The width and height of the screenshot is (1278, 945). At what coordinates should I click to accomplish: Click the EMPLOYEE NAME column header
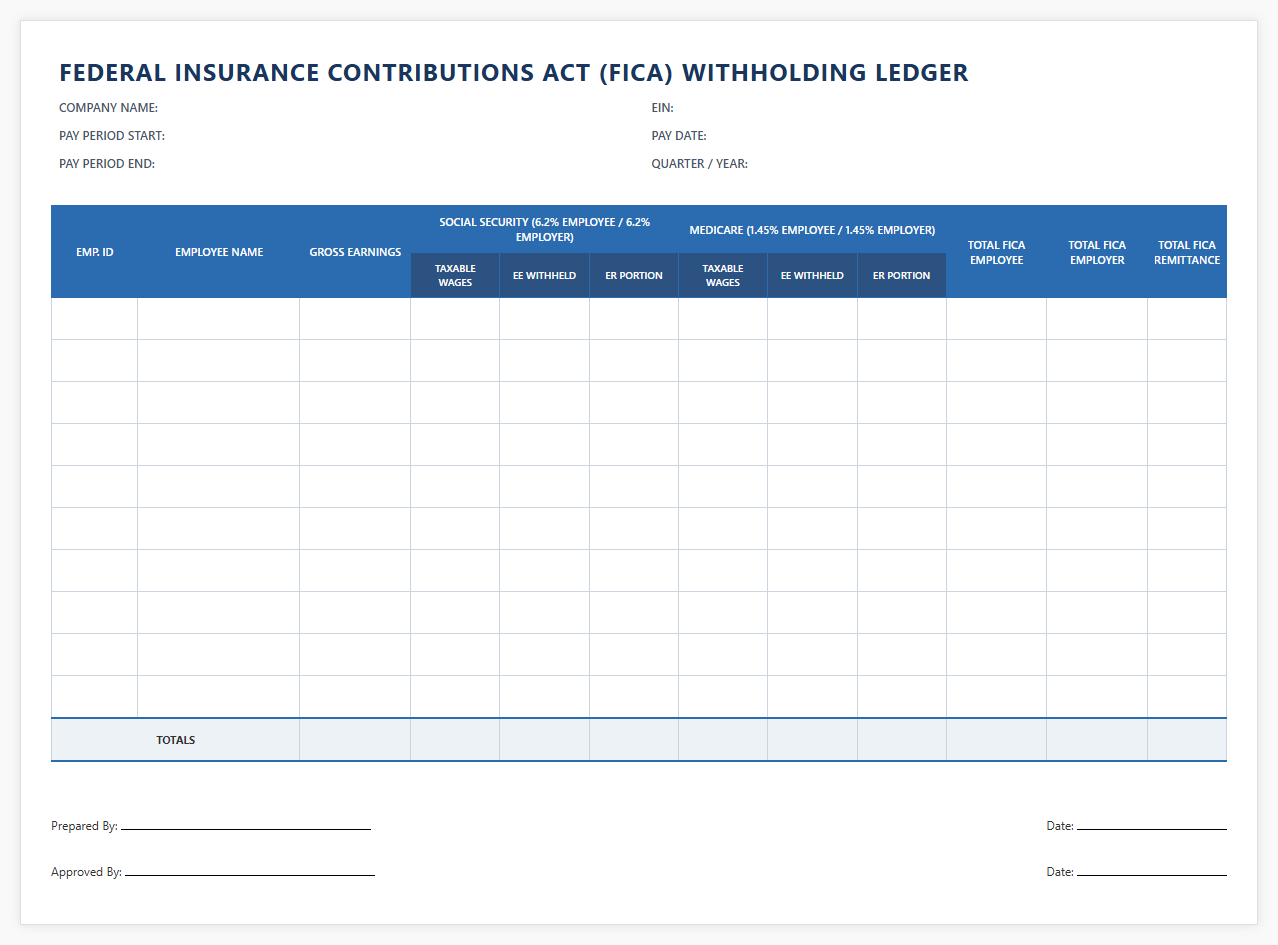point(219,252)
